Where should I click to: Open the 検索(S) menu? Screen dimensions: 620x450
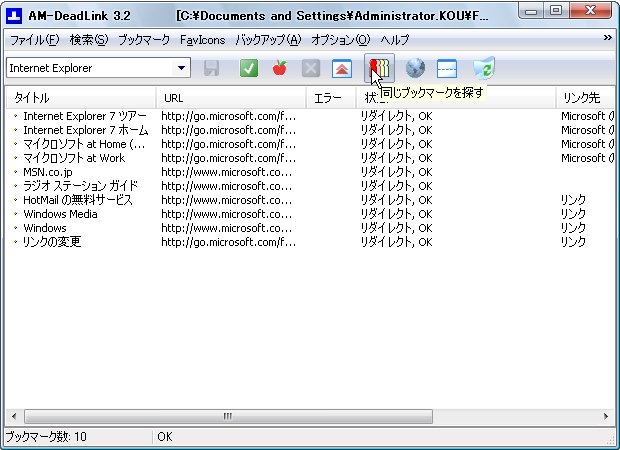89,40
